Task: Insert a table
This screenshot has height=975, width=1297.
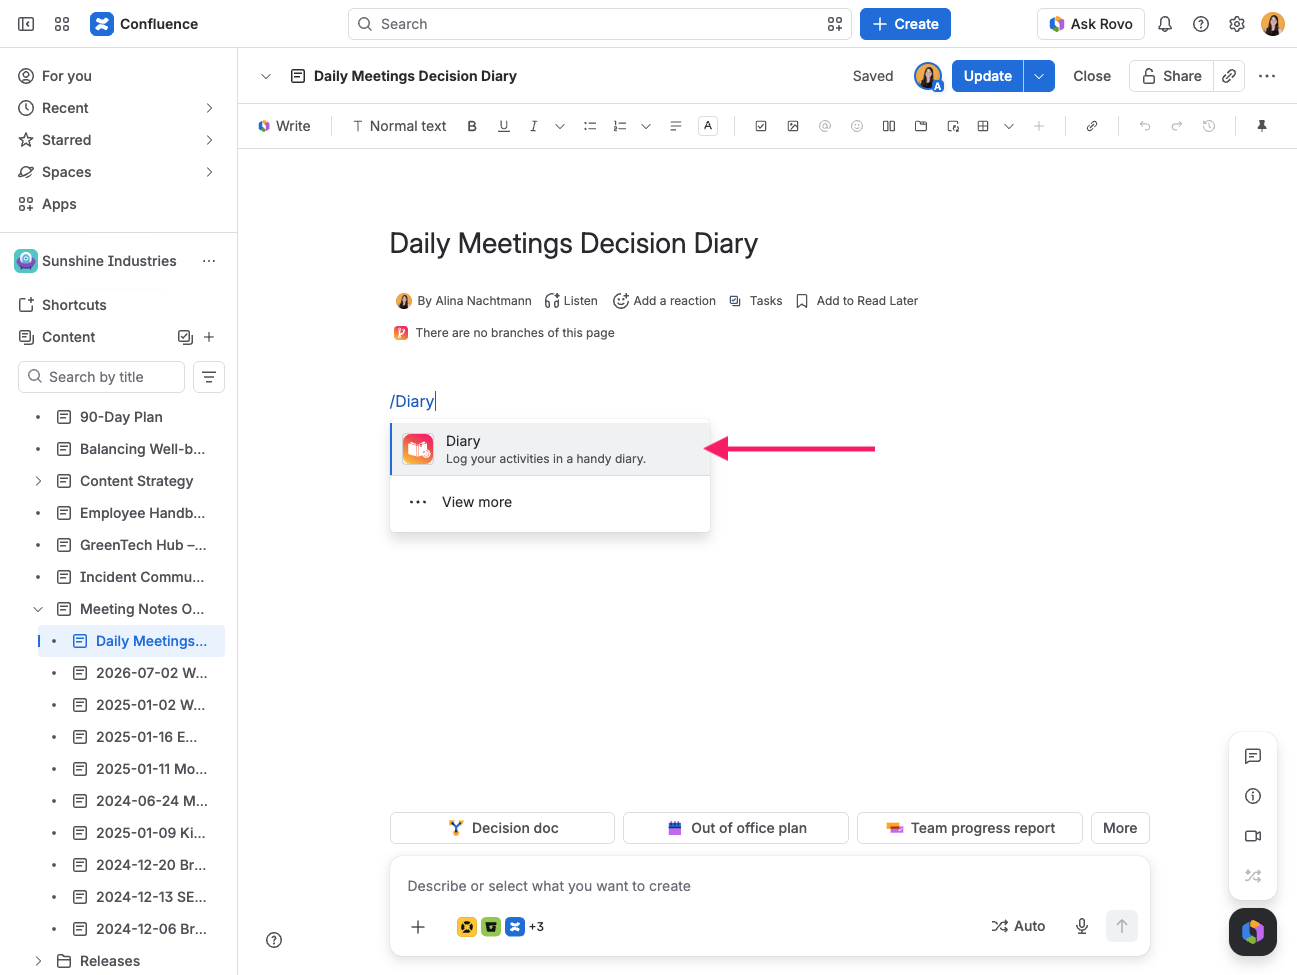Action: point(983,126)
